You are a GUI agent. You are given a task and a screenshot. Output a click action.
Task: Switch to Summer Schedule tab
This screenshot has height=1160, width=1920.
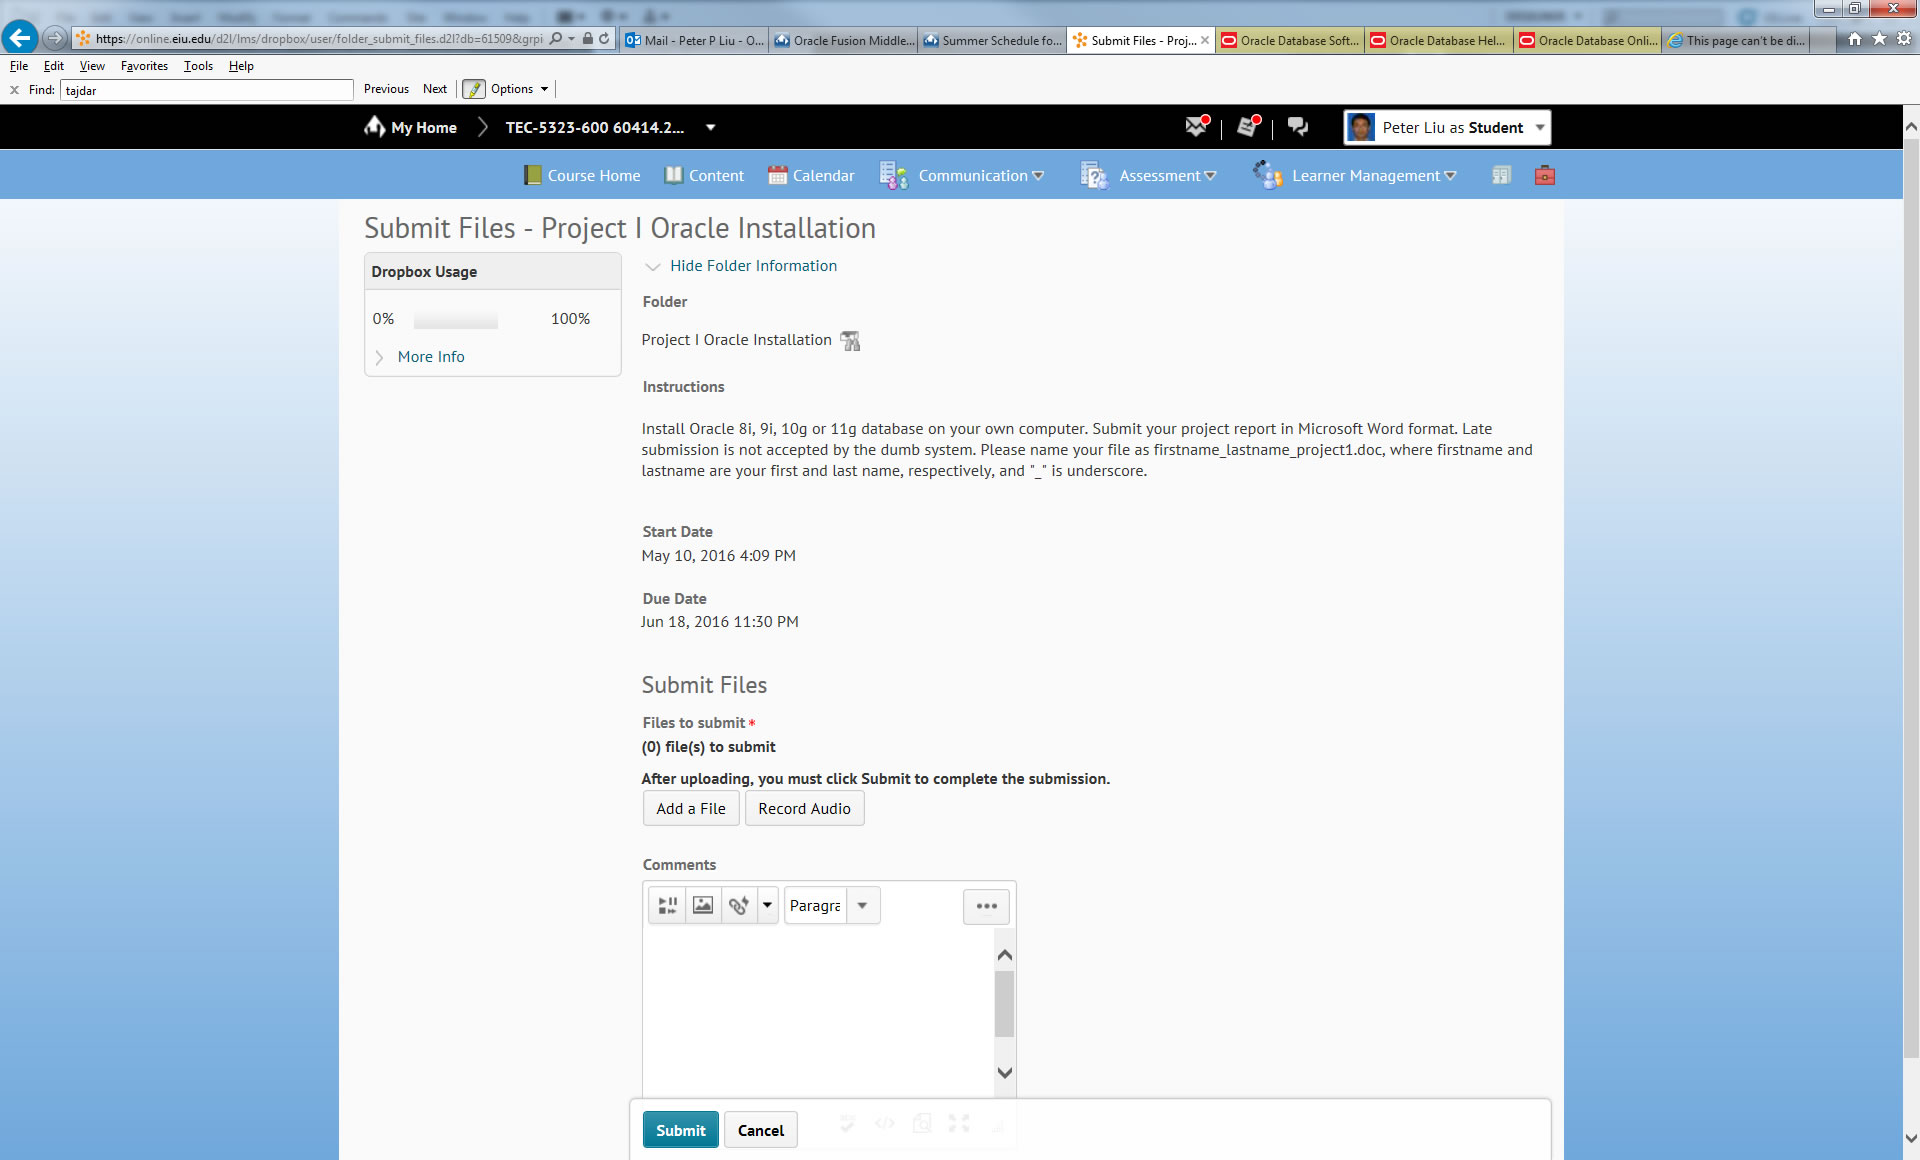(992, 40)
